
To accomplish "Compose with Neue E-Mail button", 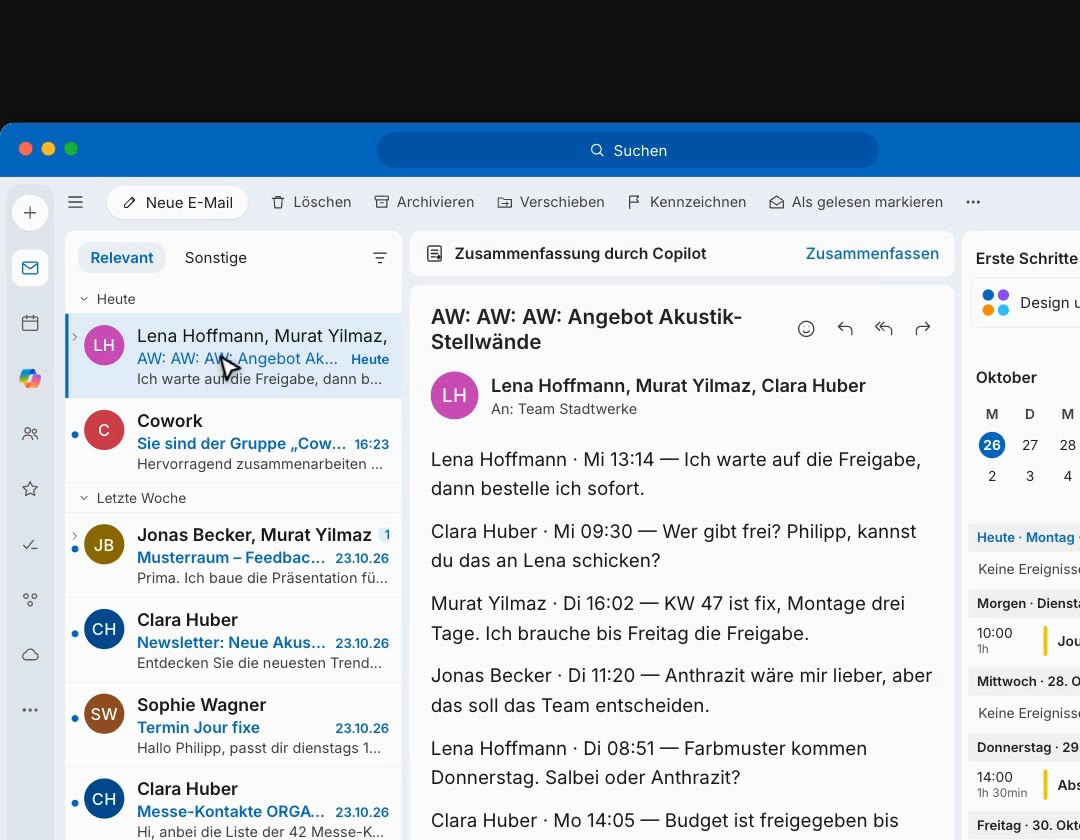I will point(178,202).
